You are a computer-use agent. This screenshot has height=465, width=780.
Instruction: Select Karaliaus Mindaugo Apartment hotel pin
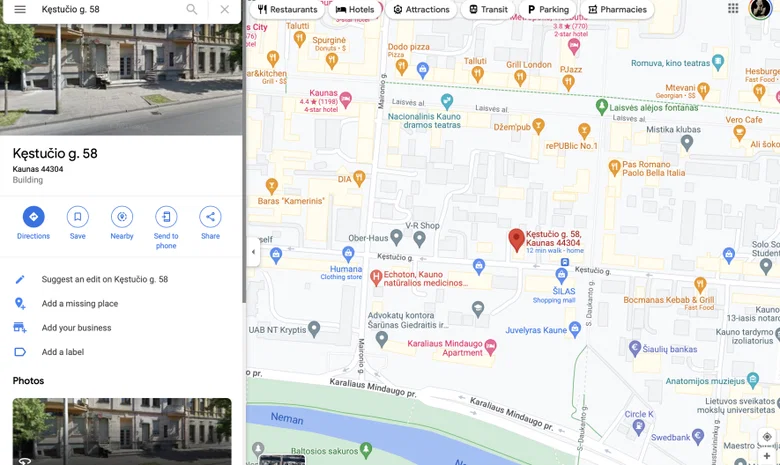click(490, 347)
